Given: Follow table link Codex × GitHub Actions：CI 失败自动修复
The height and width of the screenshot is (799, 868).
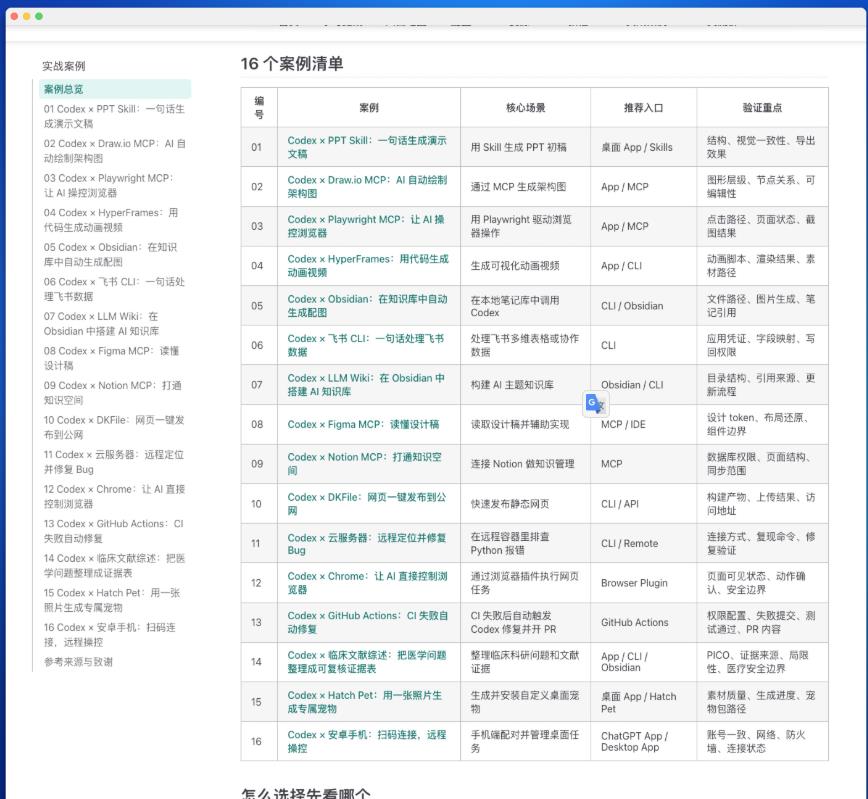Looking at the screenshot, I should point(368,622).
